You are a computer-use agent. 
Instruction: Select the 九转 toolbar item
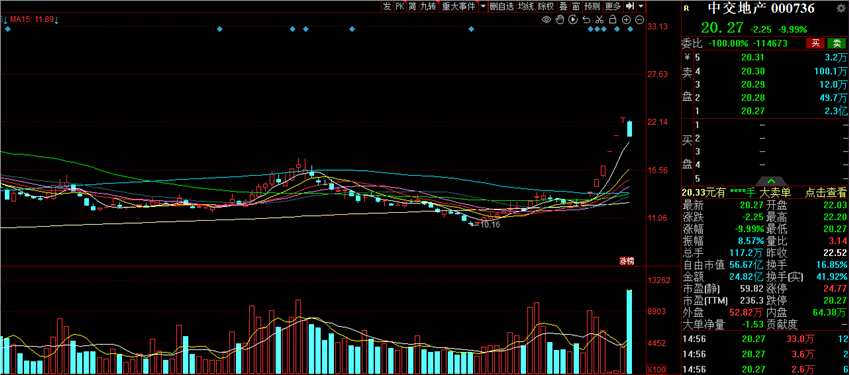pyautogui.click(x=428, y=6)
